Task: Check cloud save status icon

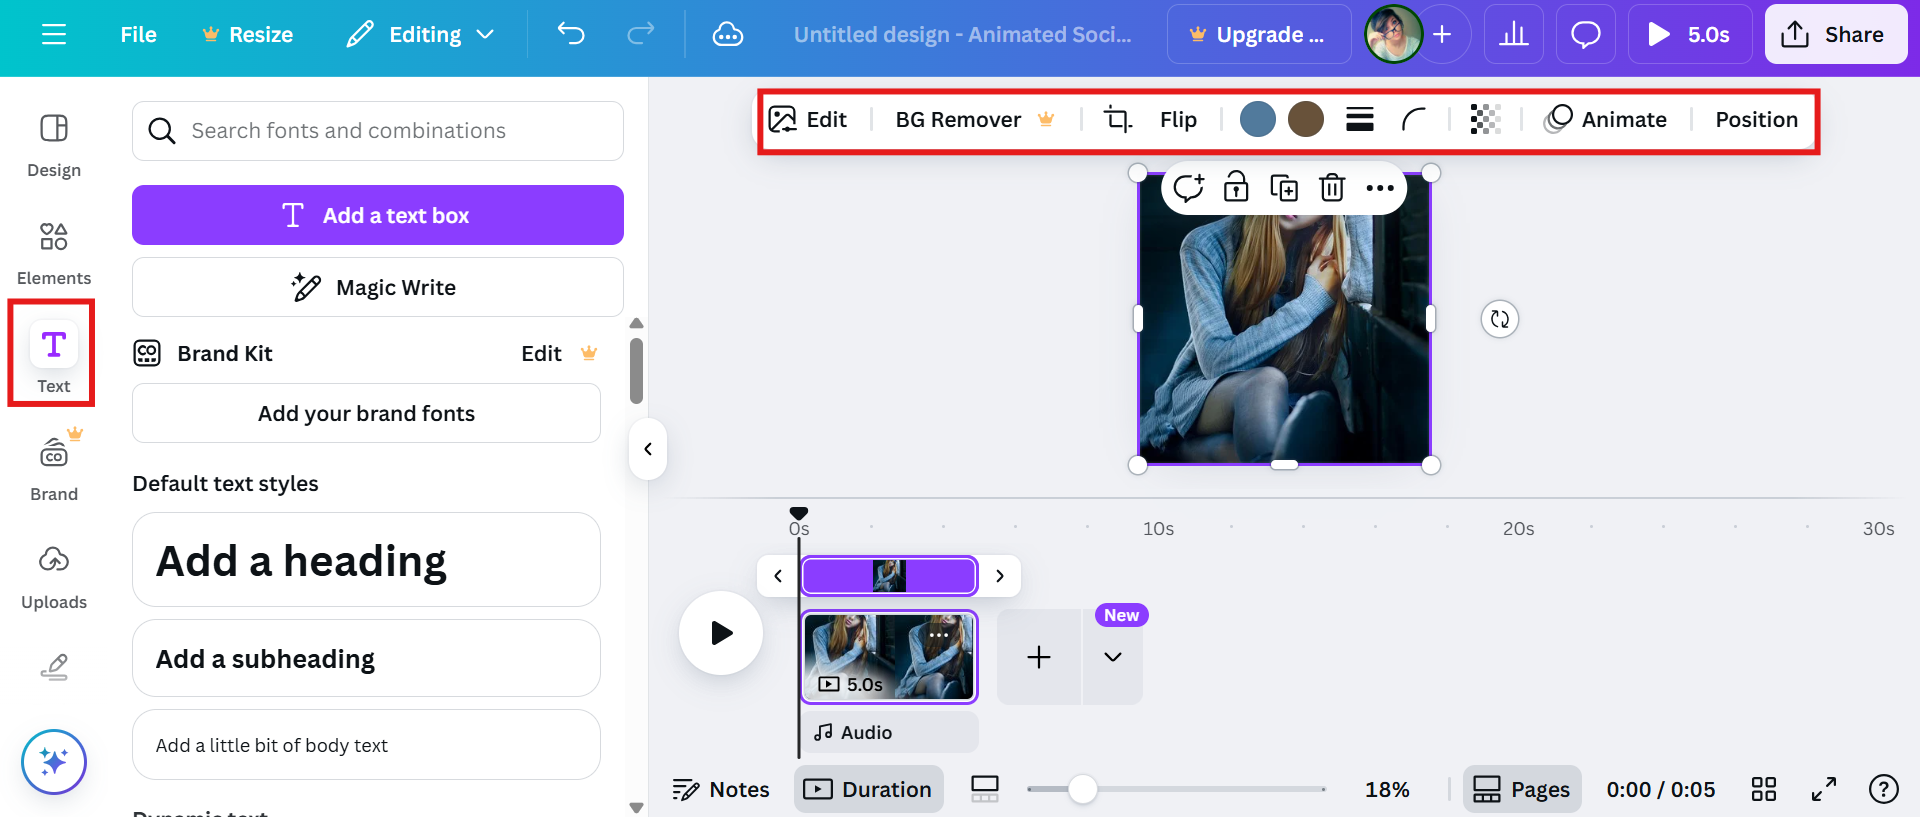Action: click(727, 35)
